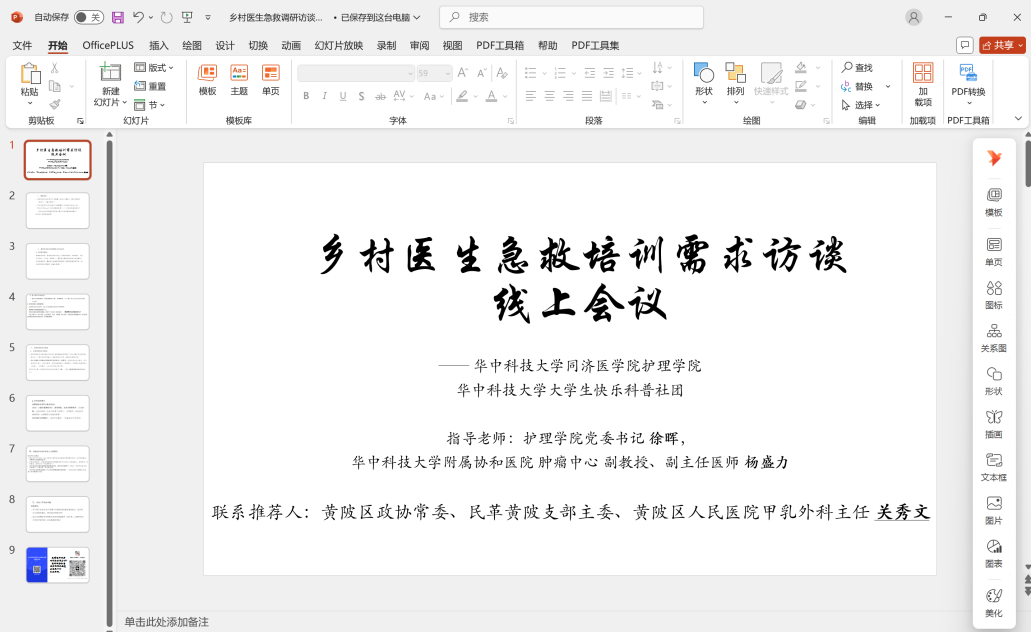Open the font name combo box
The height and width of the screenshot is (632, 1031).
point(356,73)
